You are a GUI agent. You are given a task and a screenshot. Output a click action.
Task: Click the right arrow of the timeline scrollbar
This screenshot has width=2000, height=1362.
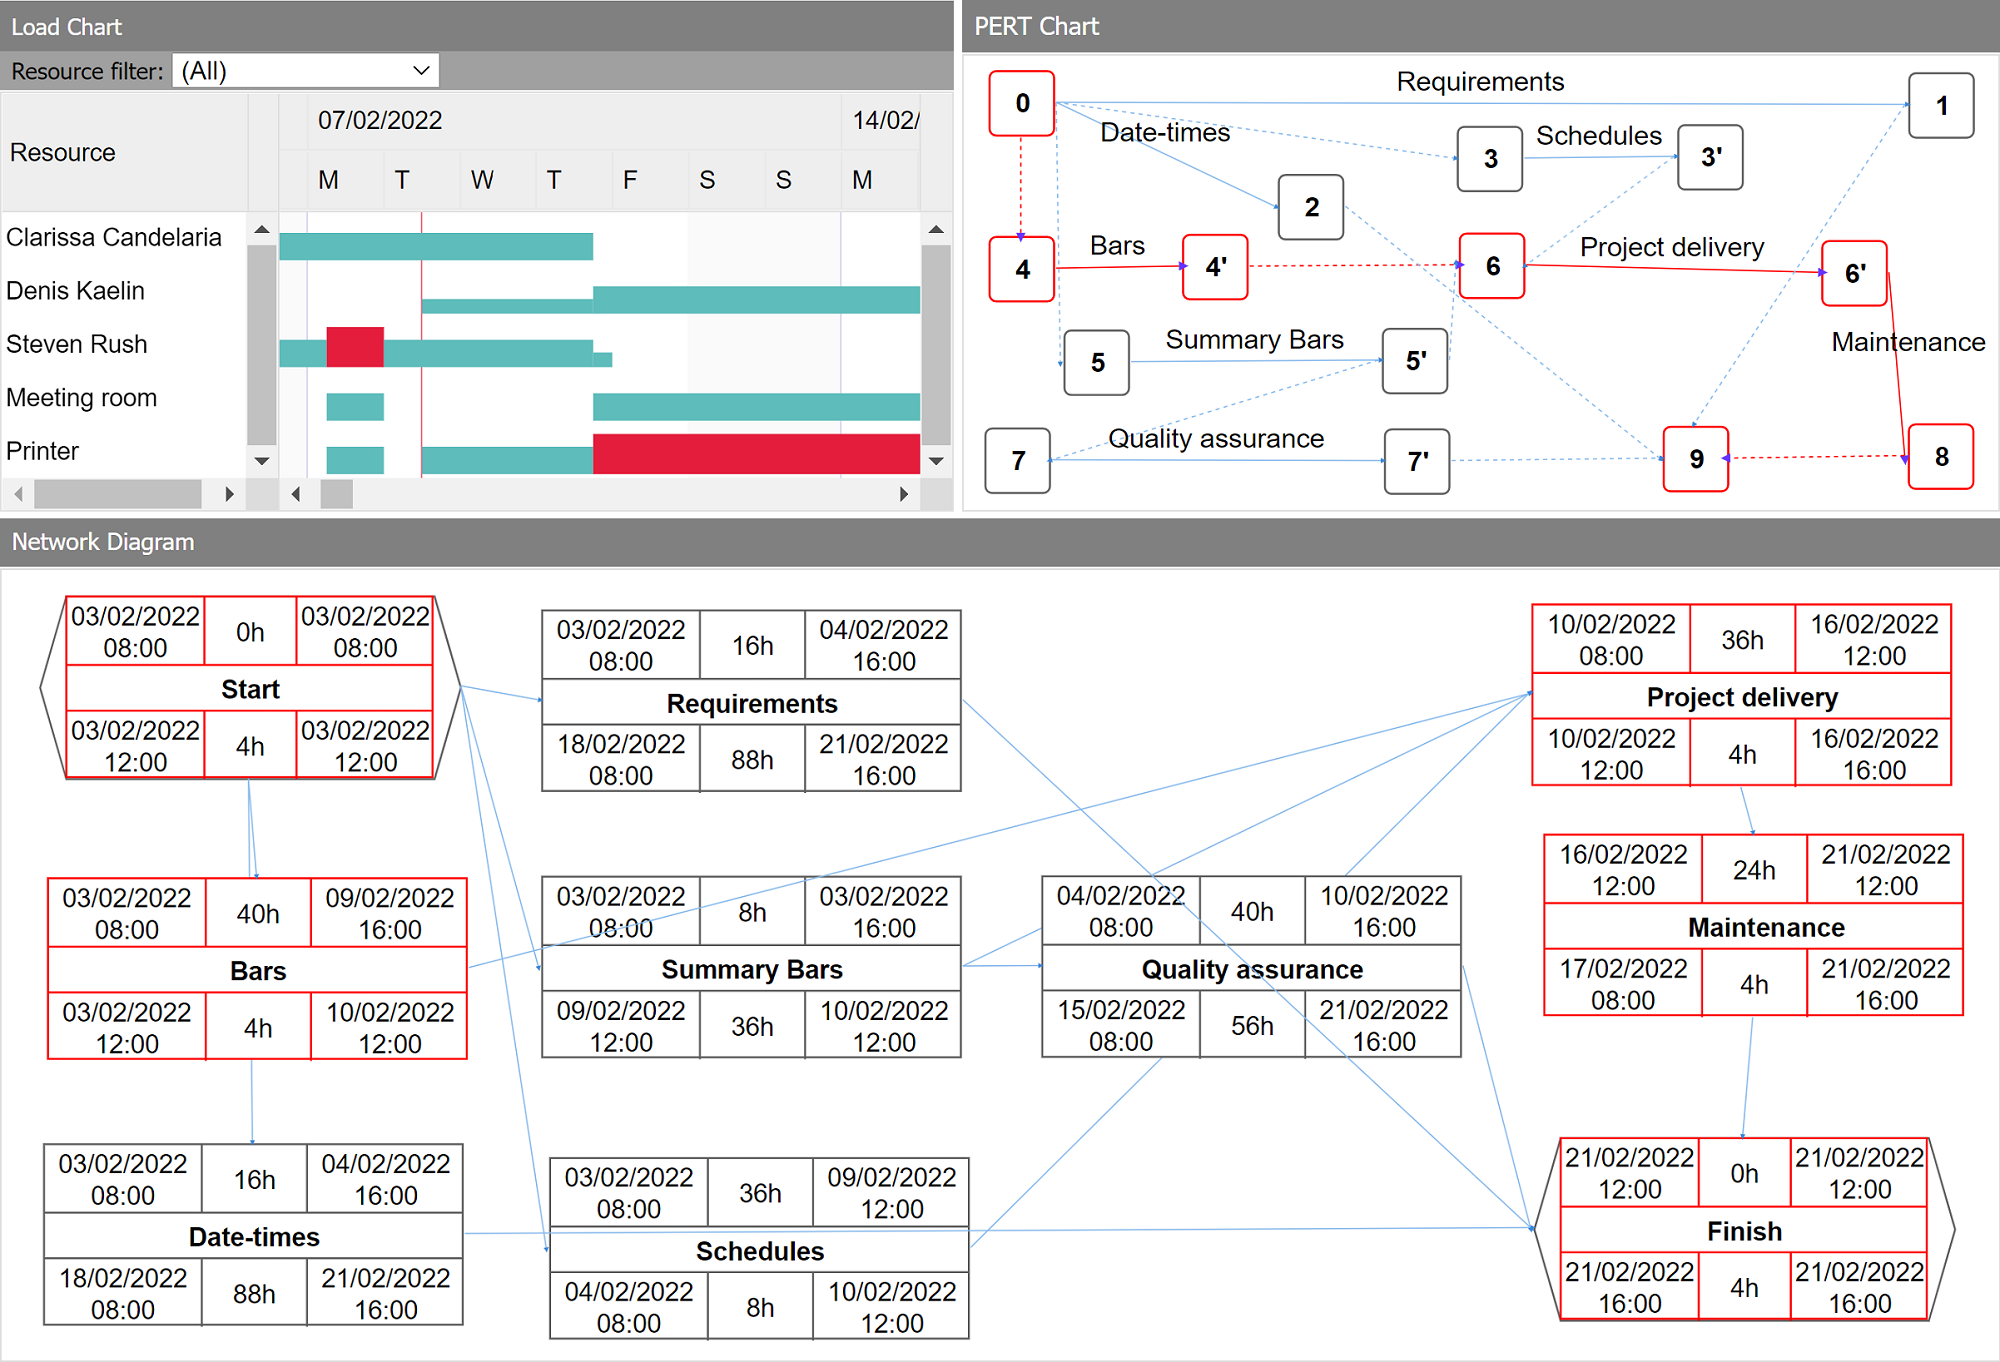(x=905, y=493)
